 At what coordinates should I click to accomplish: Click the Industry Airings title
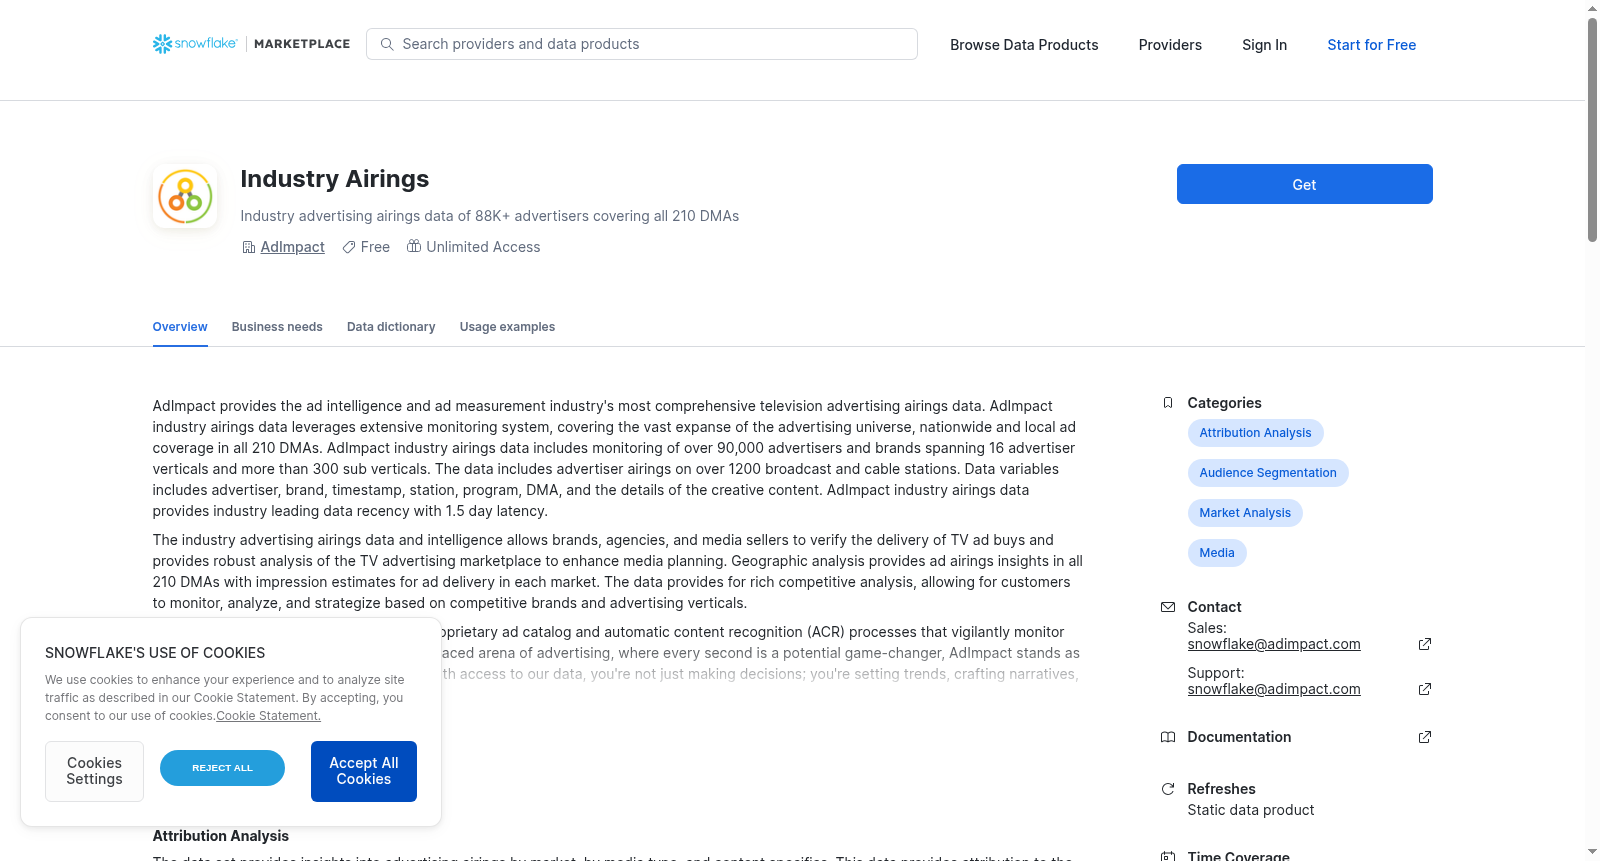[x=335, y=179]
